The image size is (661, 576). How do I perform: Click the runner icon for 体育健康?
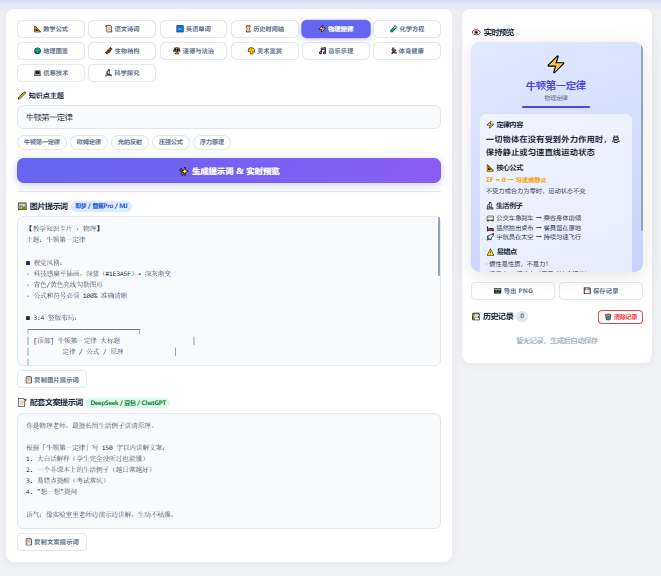point(394,51)
